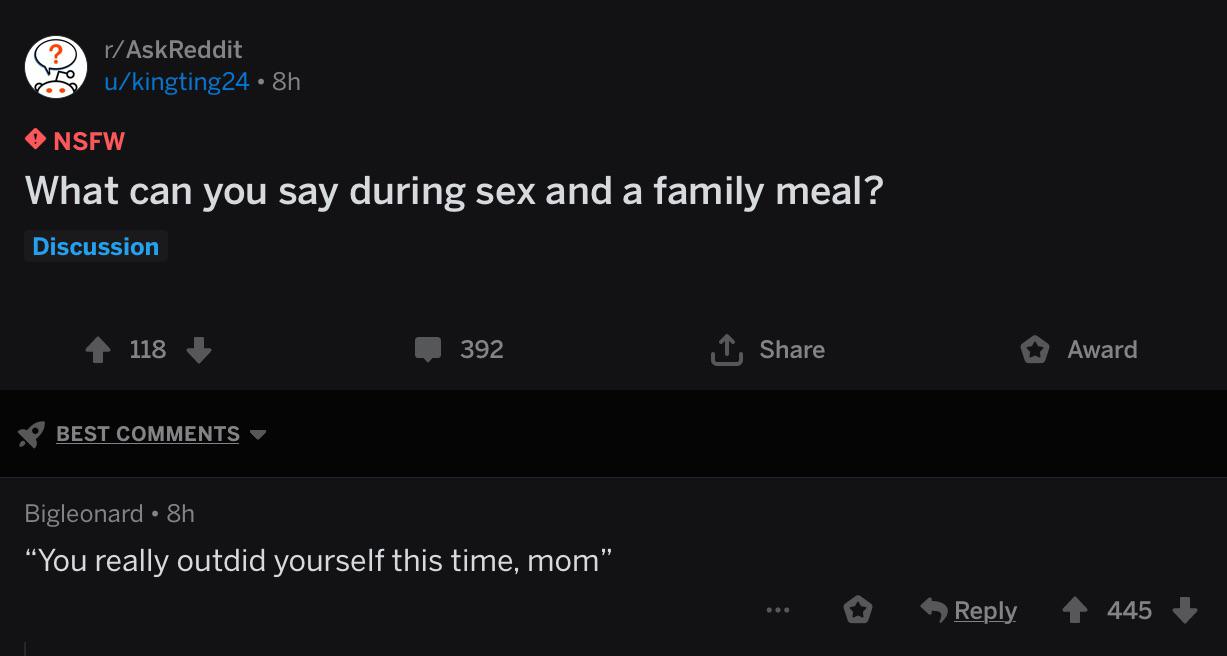Screen dimensions: 1227x656
Task: Click the r/AskReddit community avatar icon
Action: click(x=56, y=66)
